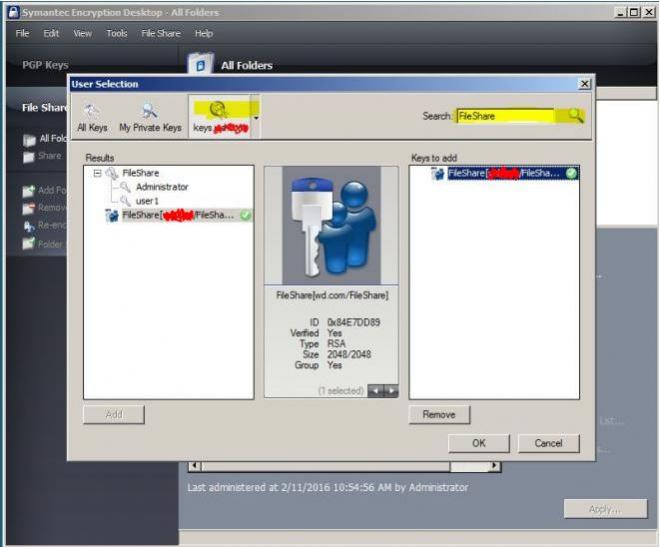Screen dimensions: 660x547
Task: Click the greyed Add button
Action: [114, 414]
